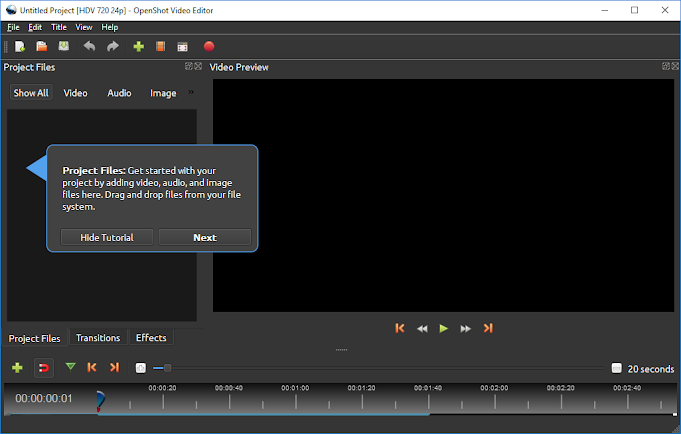
Task: Float the Video Preview panel
Action: pos(666,66)
